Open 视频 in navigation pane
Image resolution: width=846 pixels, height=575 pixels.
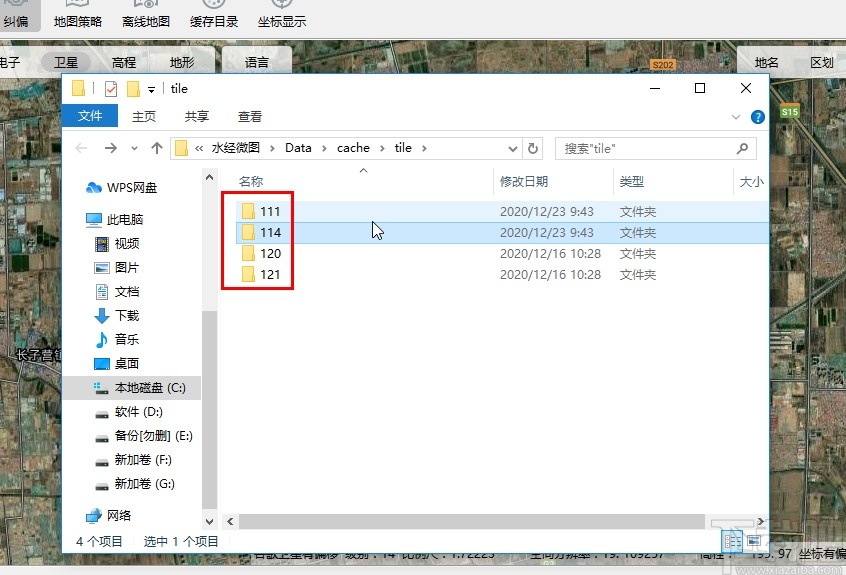[117, 244]
